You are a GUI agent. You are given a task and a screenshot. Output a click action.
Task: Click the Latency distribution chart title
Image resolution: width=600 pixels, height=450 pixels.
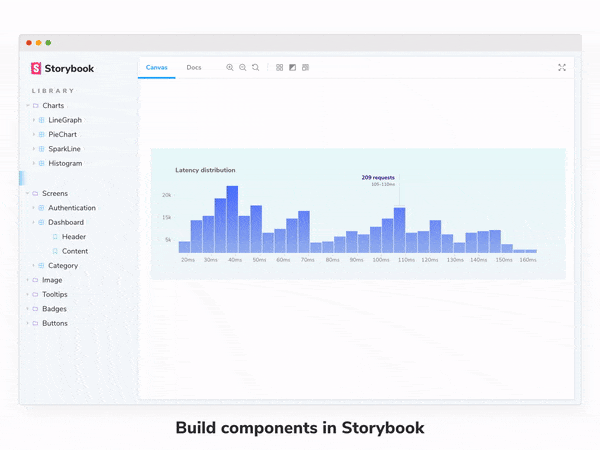[205, 170]
